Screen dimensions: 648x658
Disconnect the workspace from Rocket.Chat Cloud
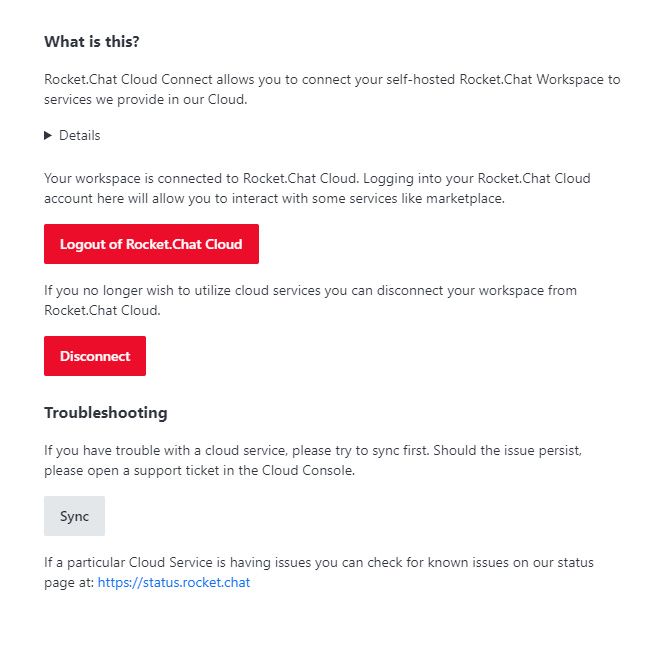click(95, 356)
